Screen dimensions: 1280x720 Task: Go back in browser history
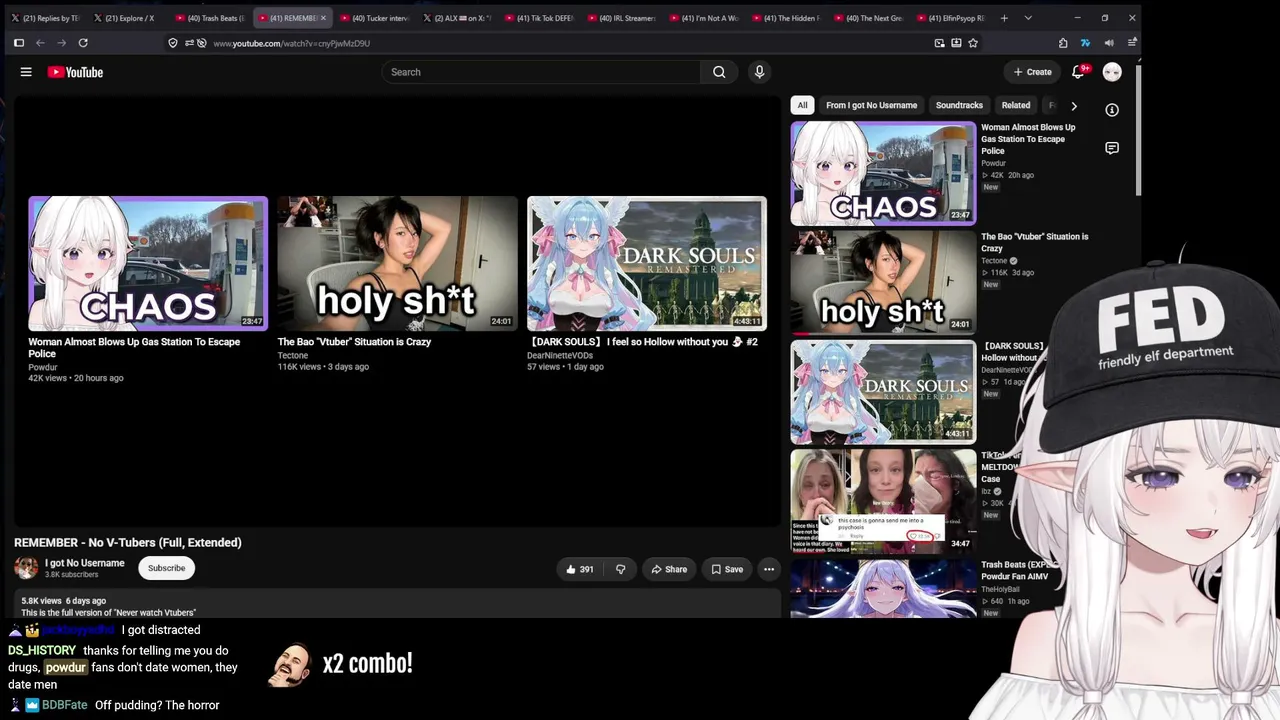point(40,43)
